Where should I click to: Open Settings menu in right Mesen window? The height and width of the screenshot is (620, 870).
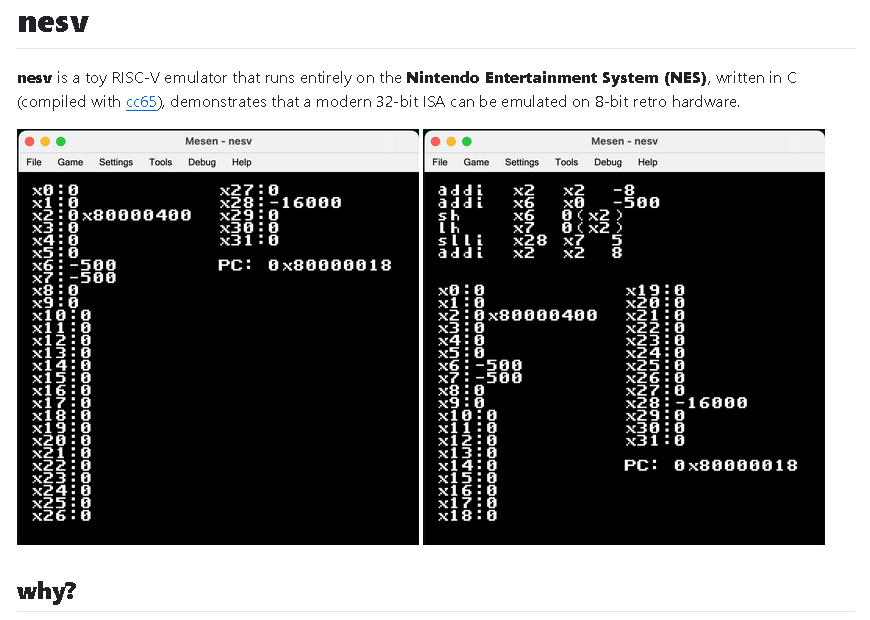click(x=522, y=162)
